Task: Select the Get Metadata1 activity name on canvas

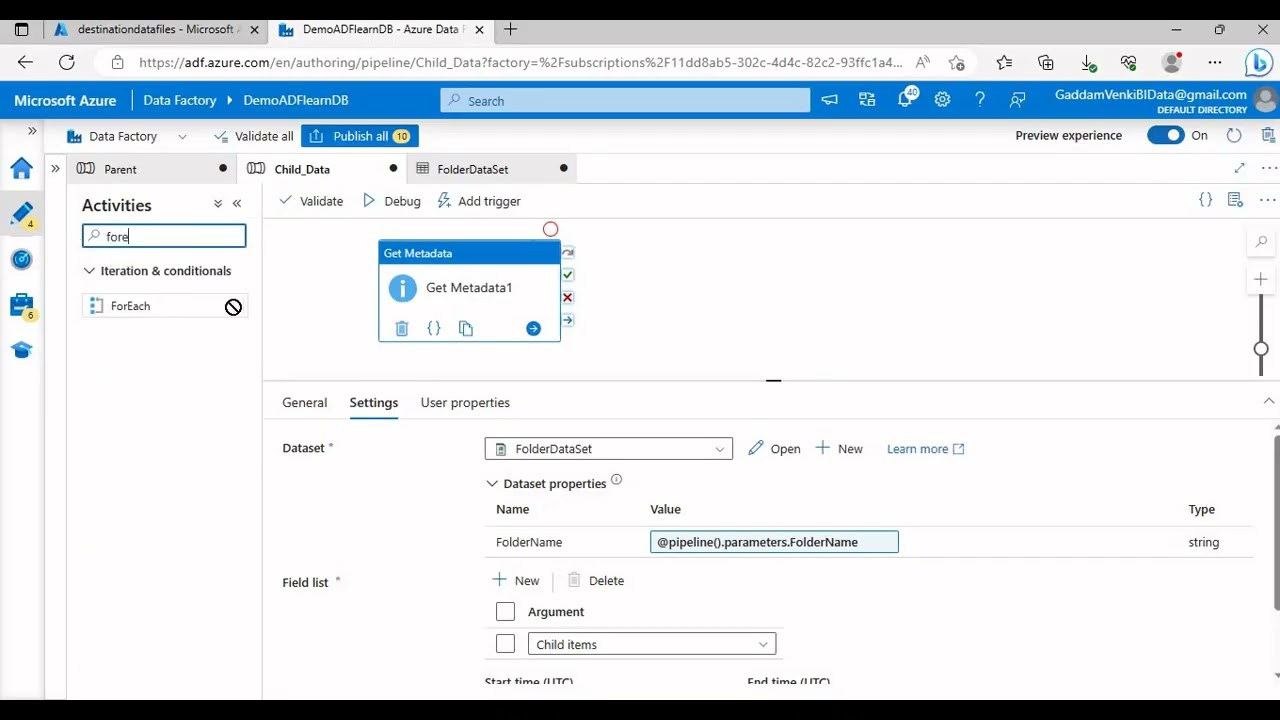Action: pyautogui.click(x=469, y=288)
